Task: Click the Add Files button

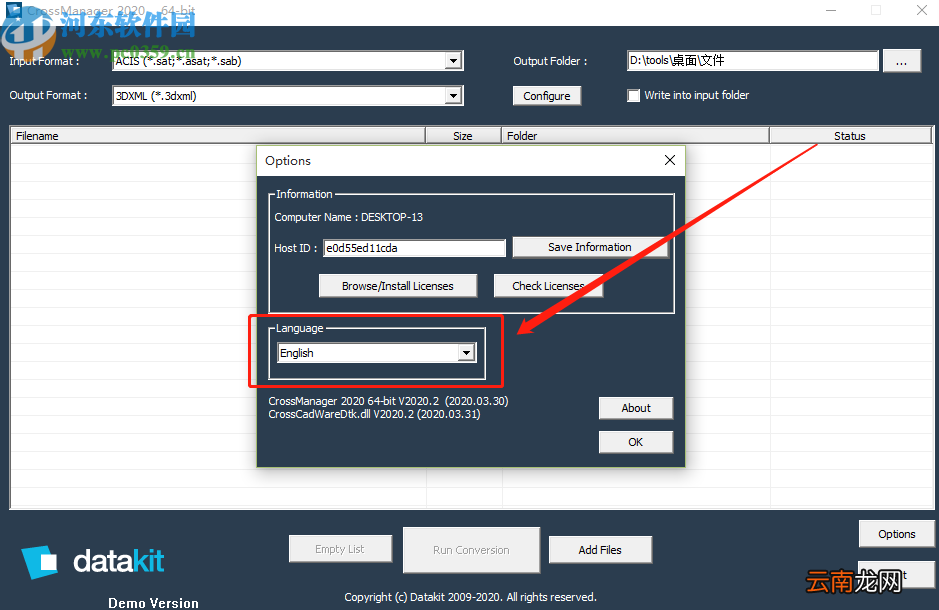Action: pos(600,550)
